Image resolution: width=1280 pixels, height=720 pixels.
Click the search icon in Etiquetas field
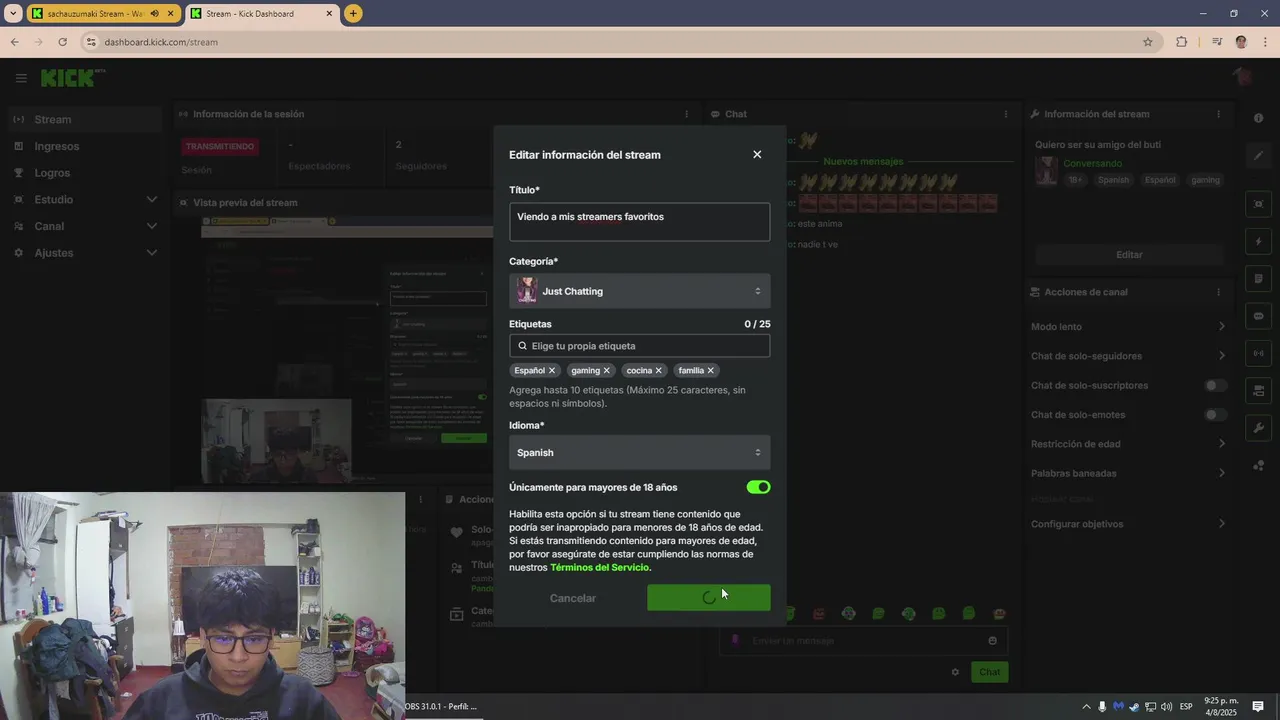coord(522,346)
